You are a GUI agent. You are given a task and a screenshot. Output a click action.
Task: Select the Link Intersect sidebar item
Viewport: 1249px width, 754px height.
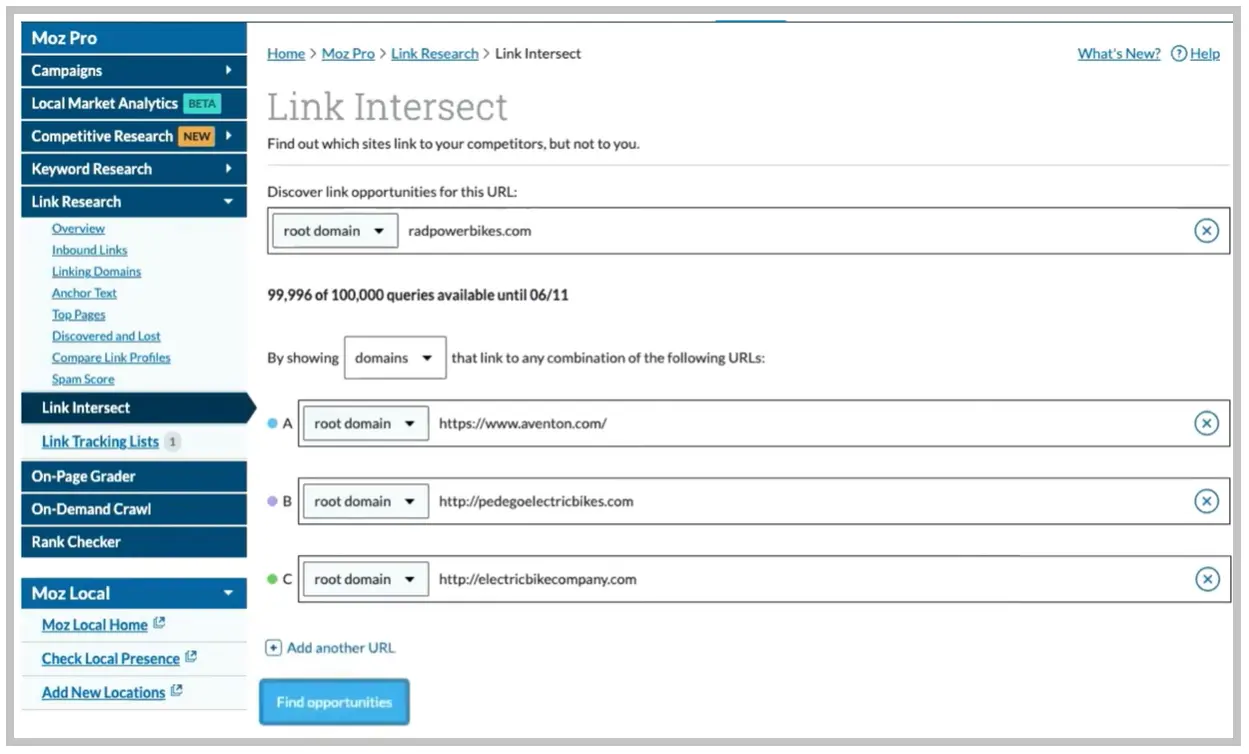(x=139, y=408)
